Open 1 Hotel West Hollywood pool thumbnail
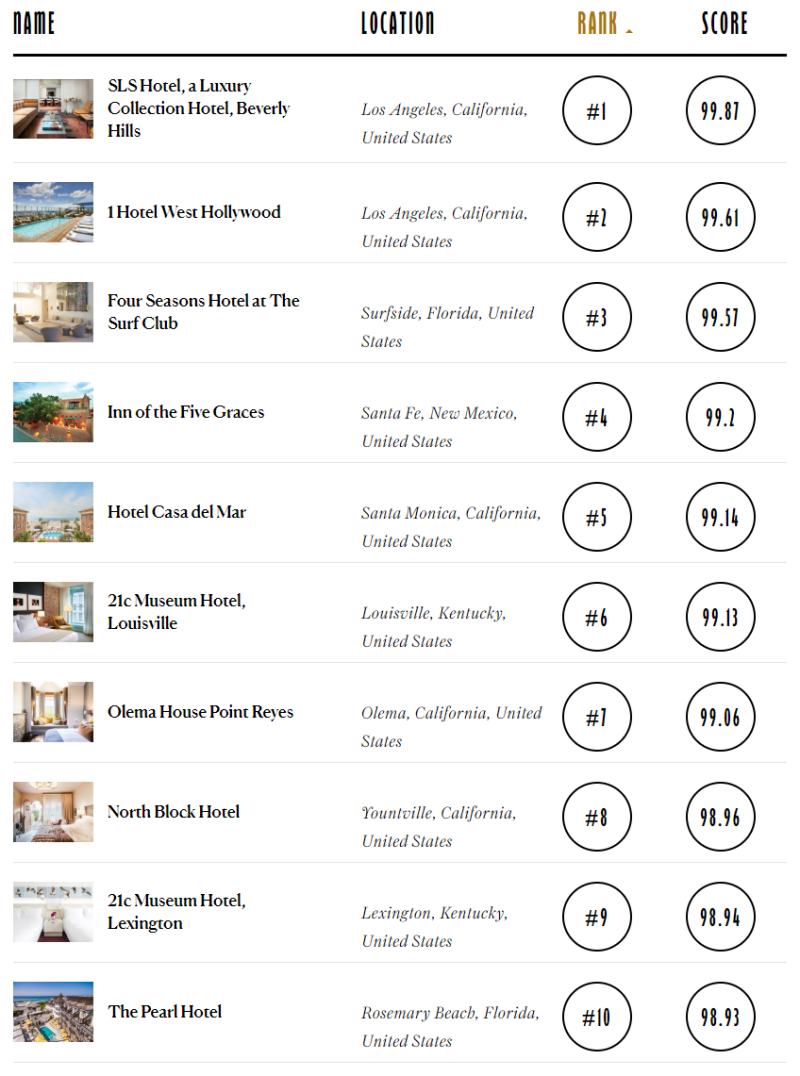800x1076 pixels. (53, 212)
